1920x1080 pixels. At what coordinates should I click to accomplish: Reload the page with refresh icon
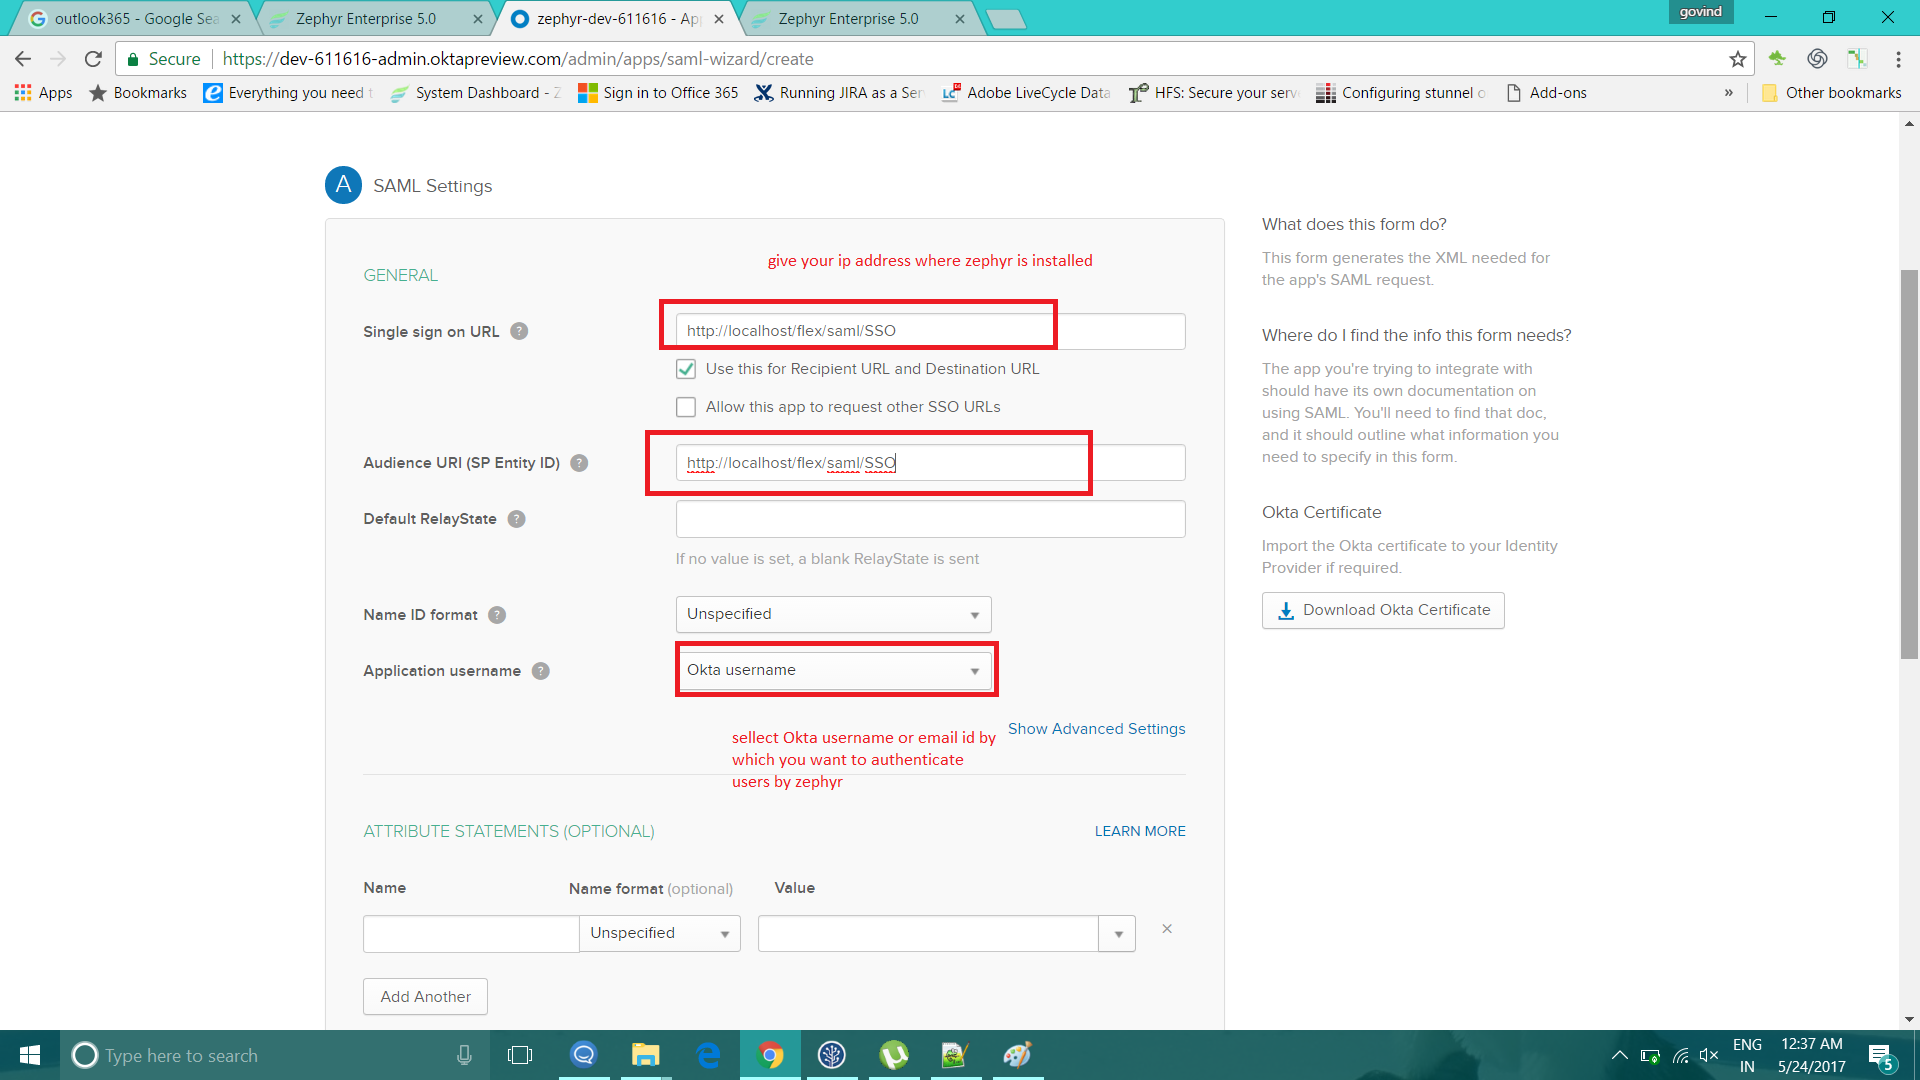click(x=93, y=59)
